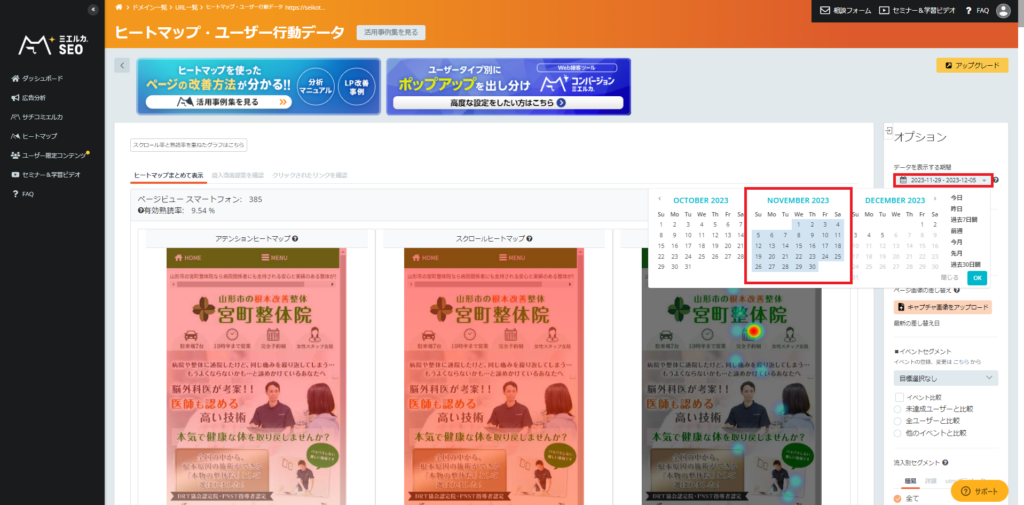Click the help icon beside ページ画像の差し替え
Viewport: 1024px width, 505px height.
(x=957, y=290)
